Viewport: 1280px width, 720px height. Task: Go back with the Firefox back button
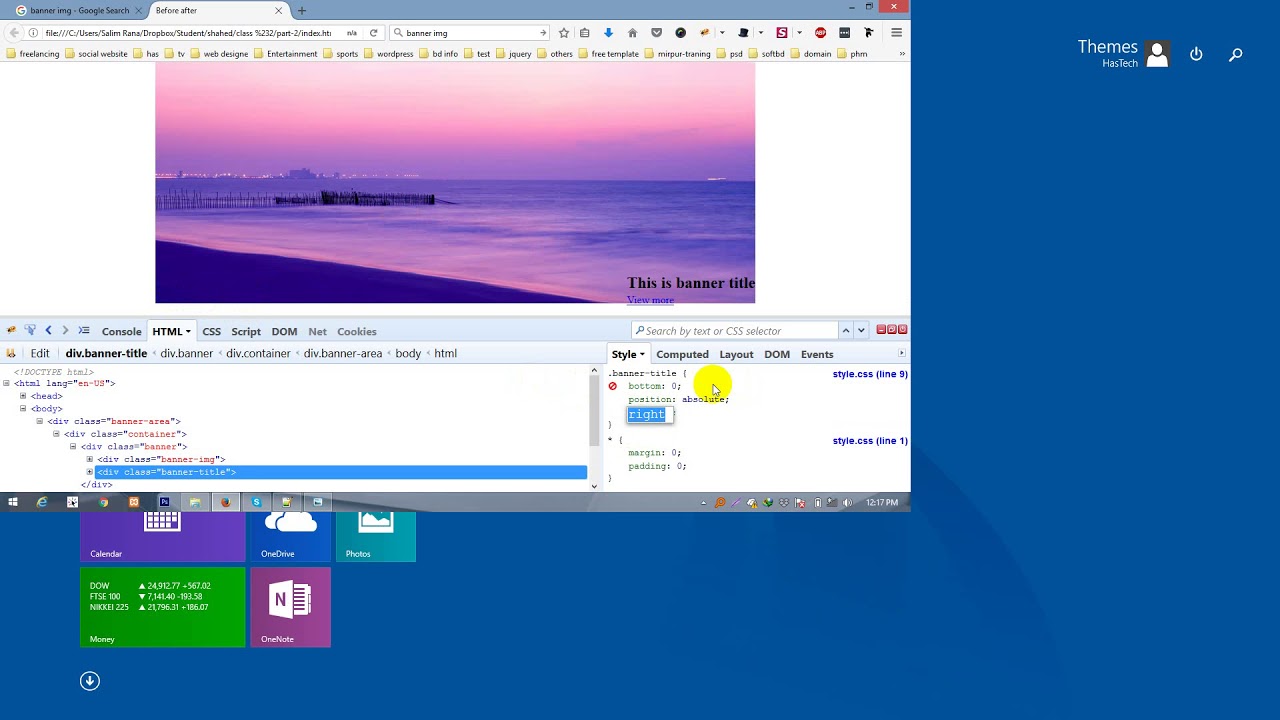click(x=14, y=33)
